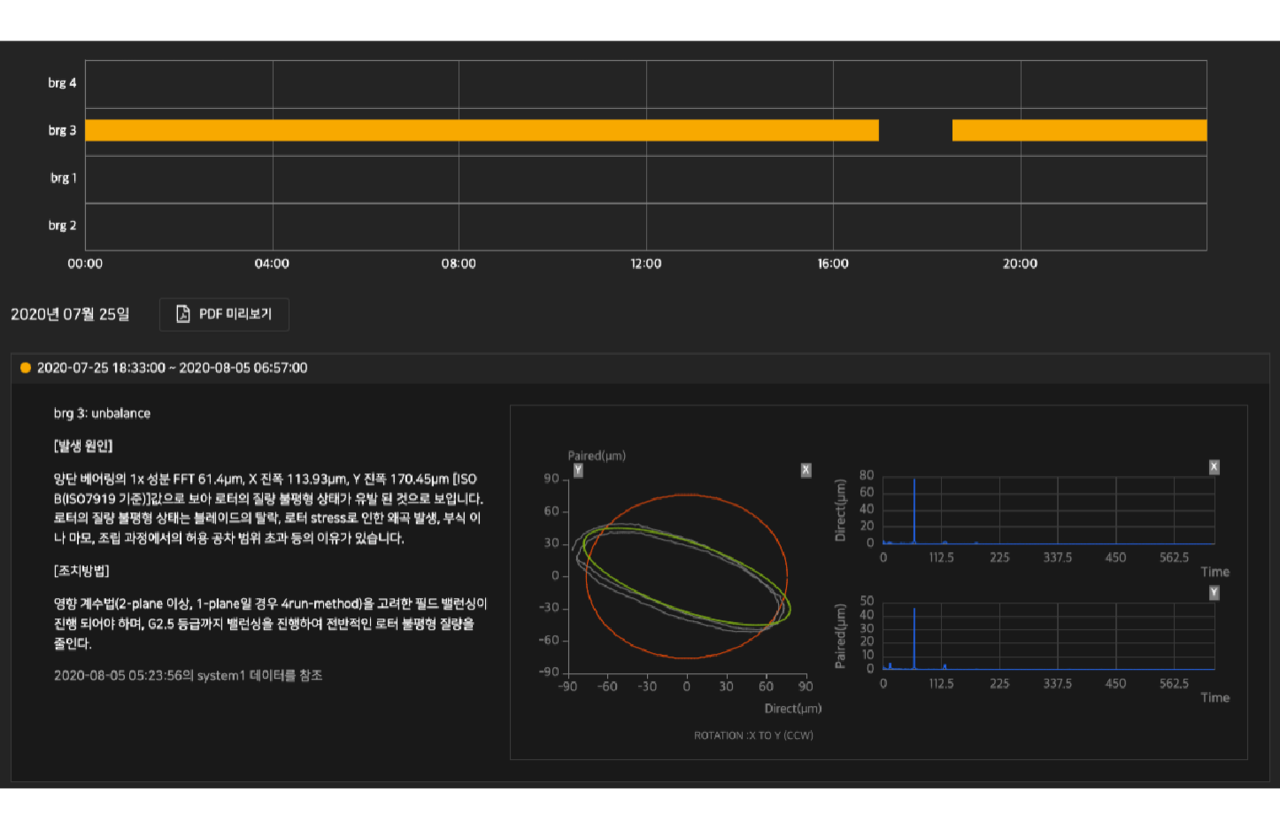Select Y axis badge on orbit plot

coord(578,470)
